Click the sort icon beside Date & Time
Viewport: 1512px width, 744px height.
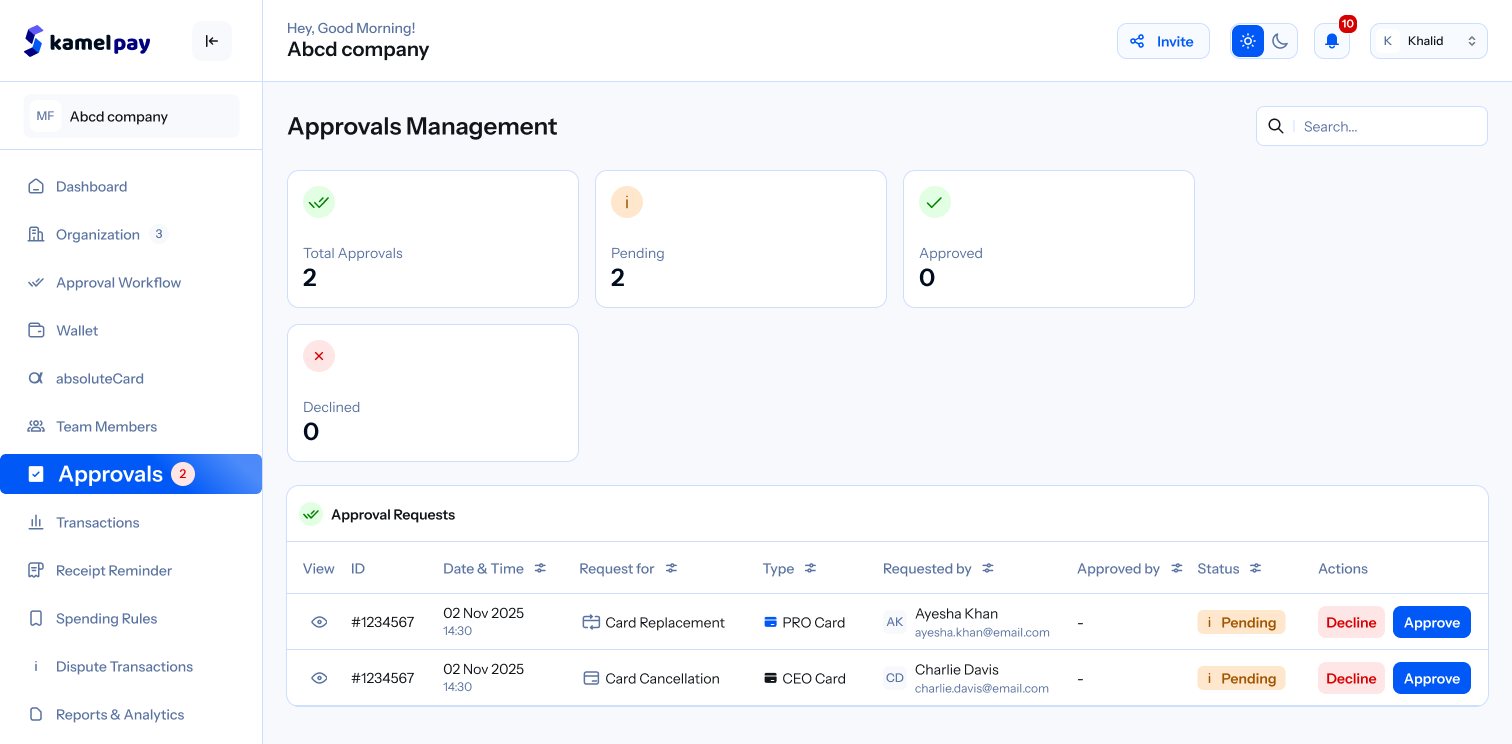(x=540, y=568)
